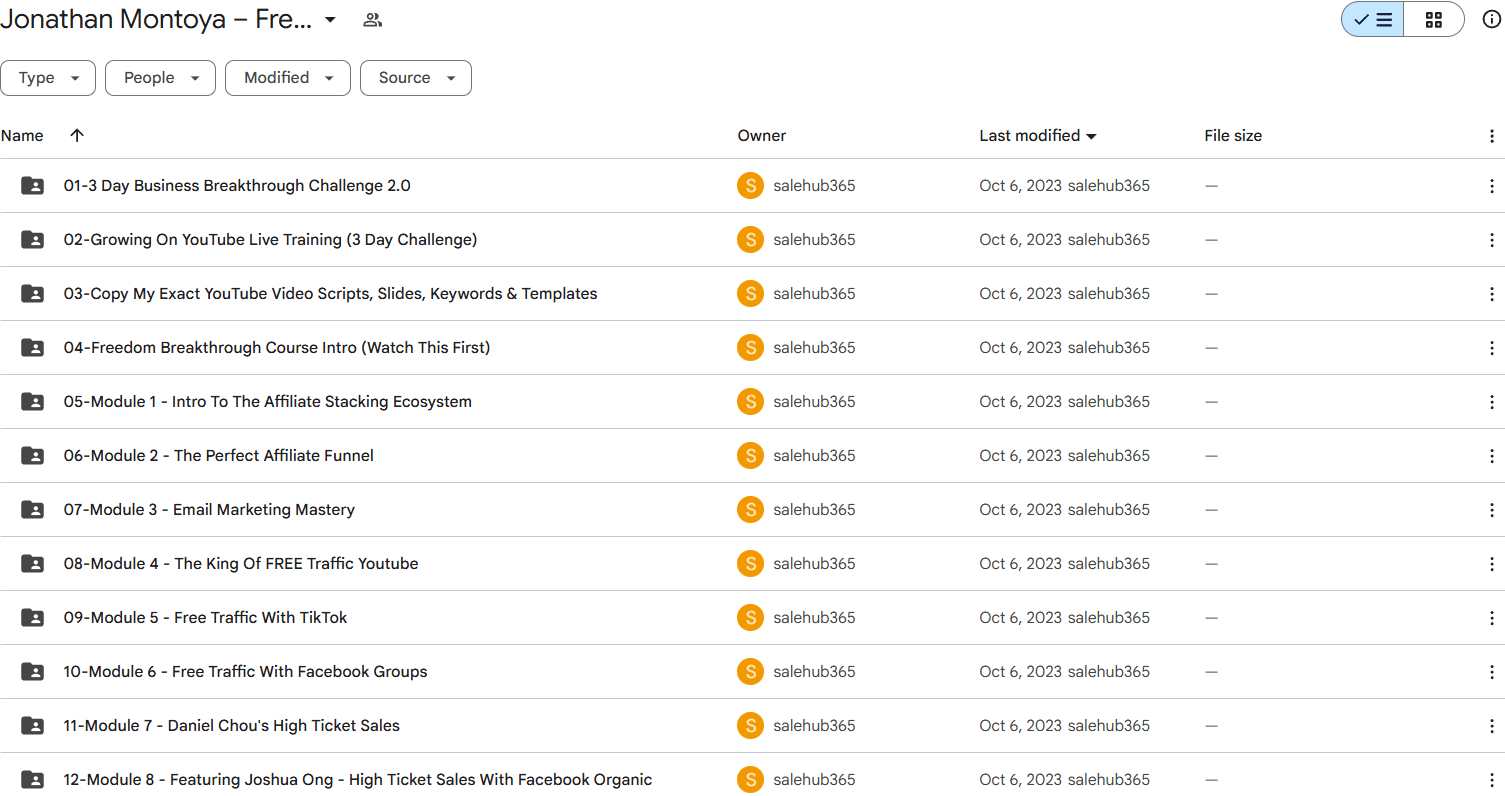Viewport: 1505px width, 796px height.
Task: Click the shared folder icon for 10-Module 6
Action: click(x=33, y=672)
